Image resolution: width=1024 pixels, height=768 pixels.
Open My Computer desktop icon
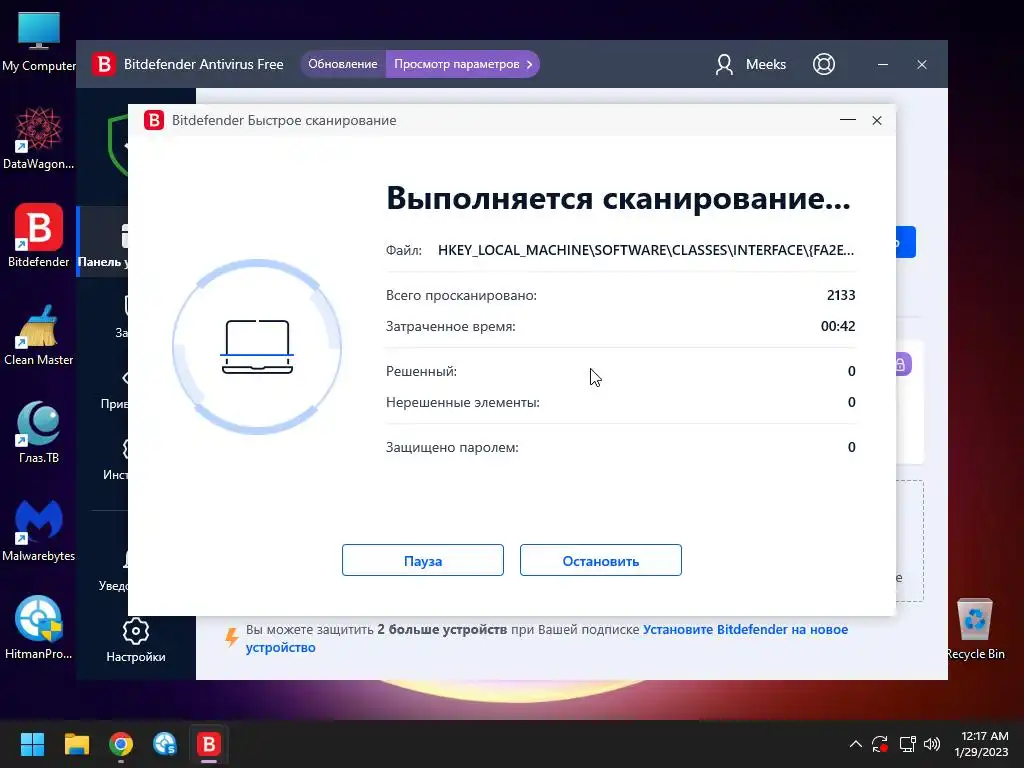click(x=39, y=41)
